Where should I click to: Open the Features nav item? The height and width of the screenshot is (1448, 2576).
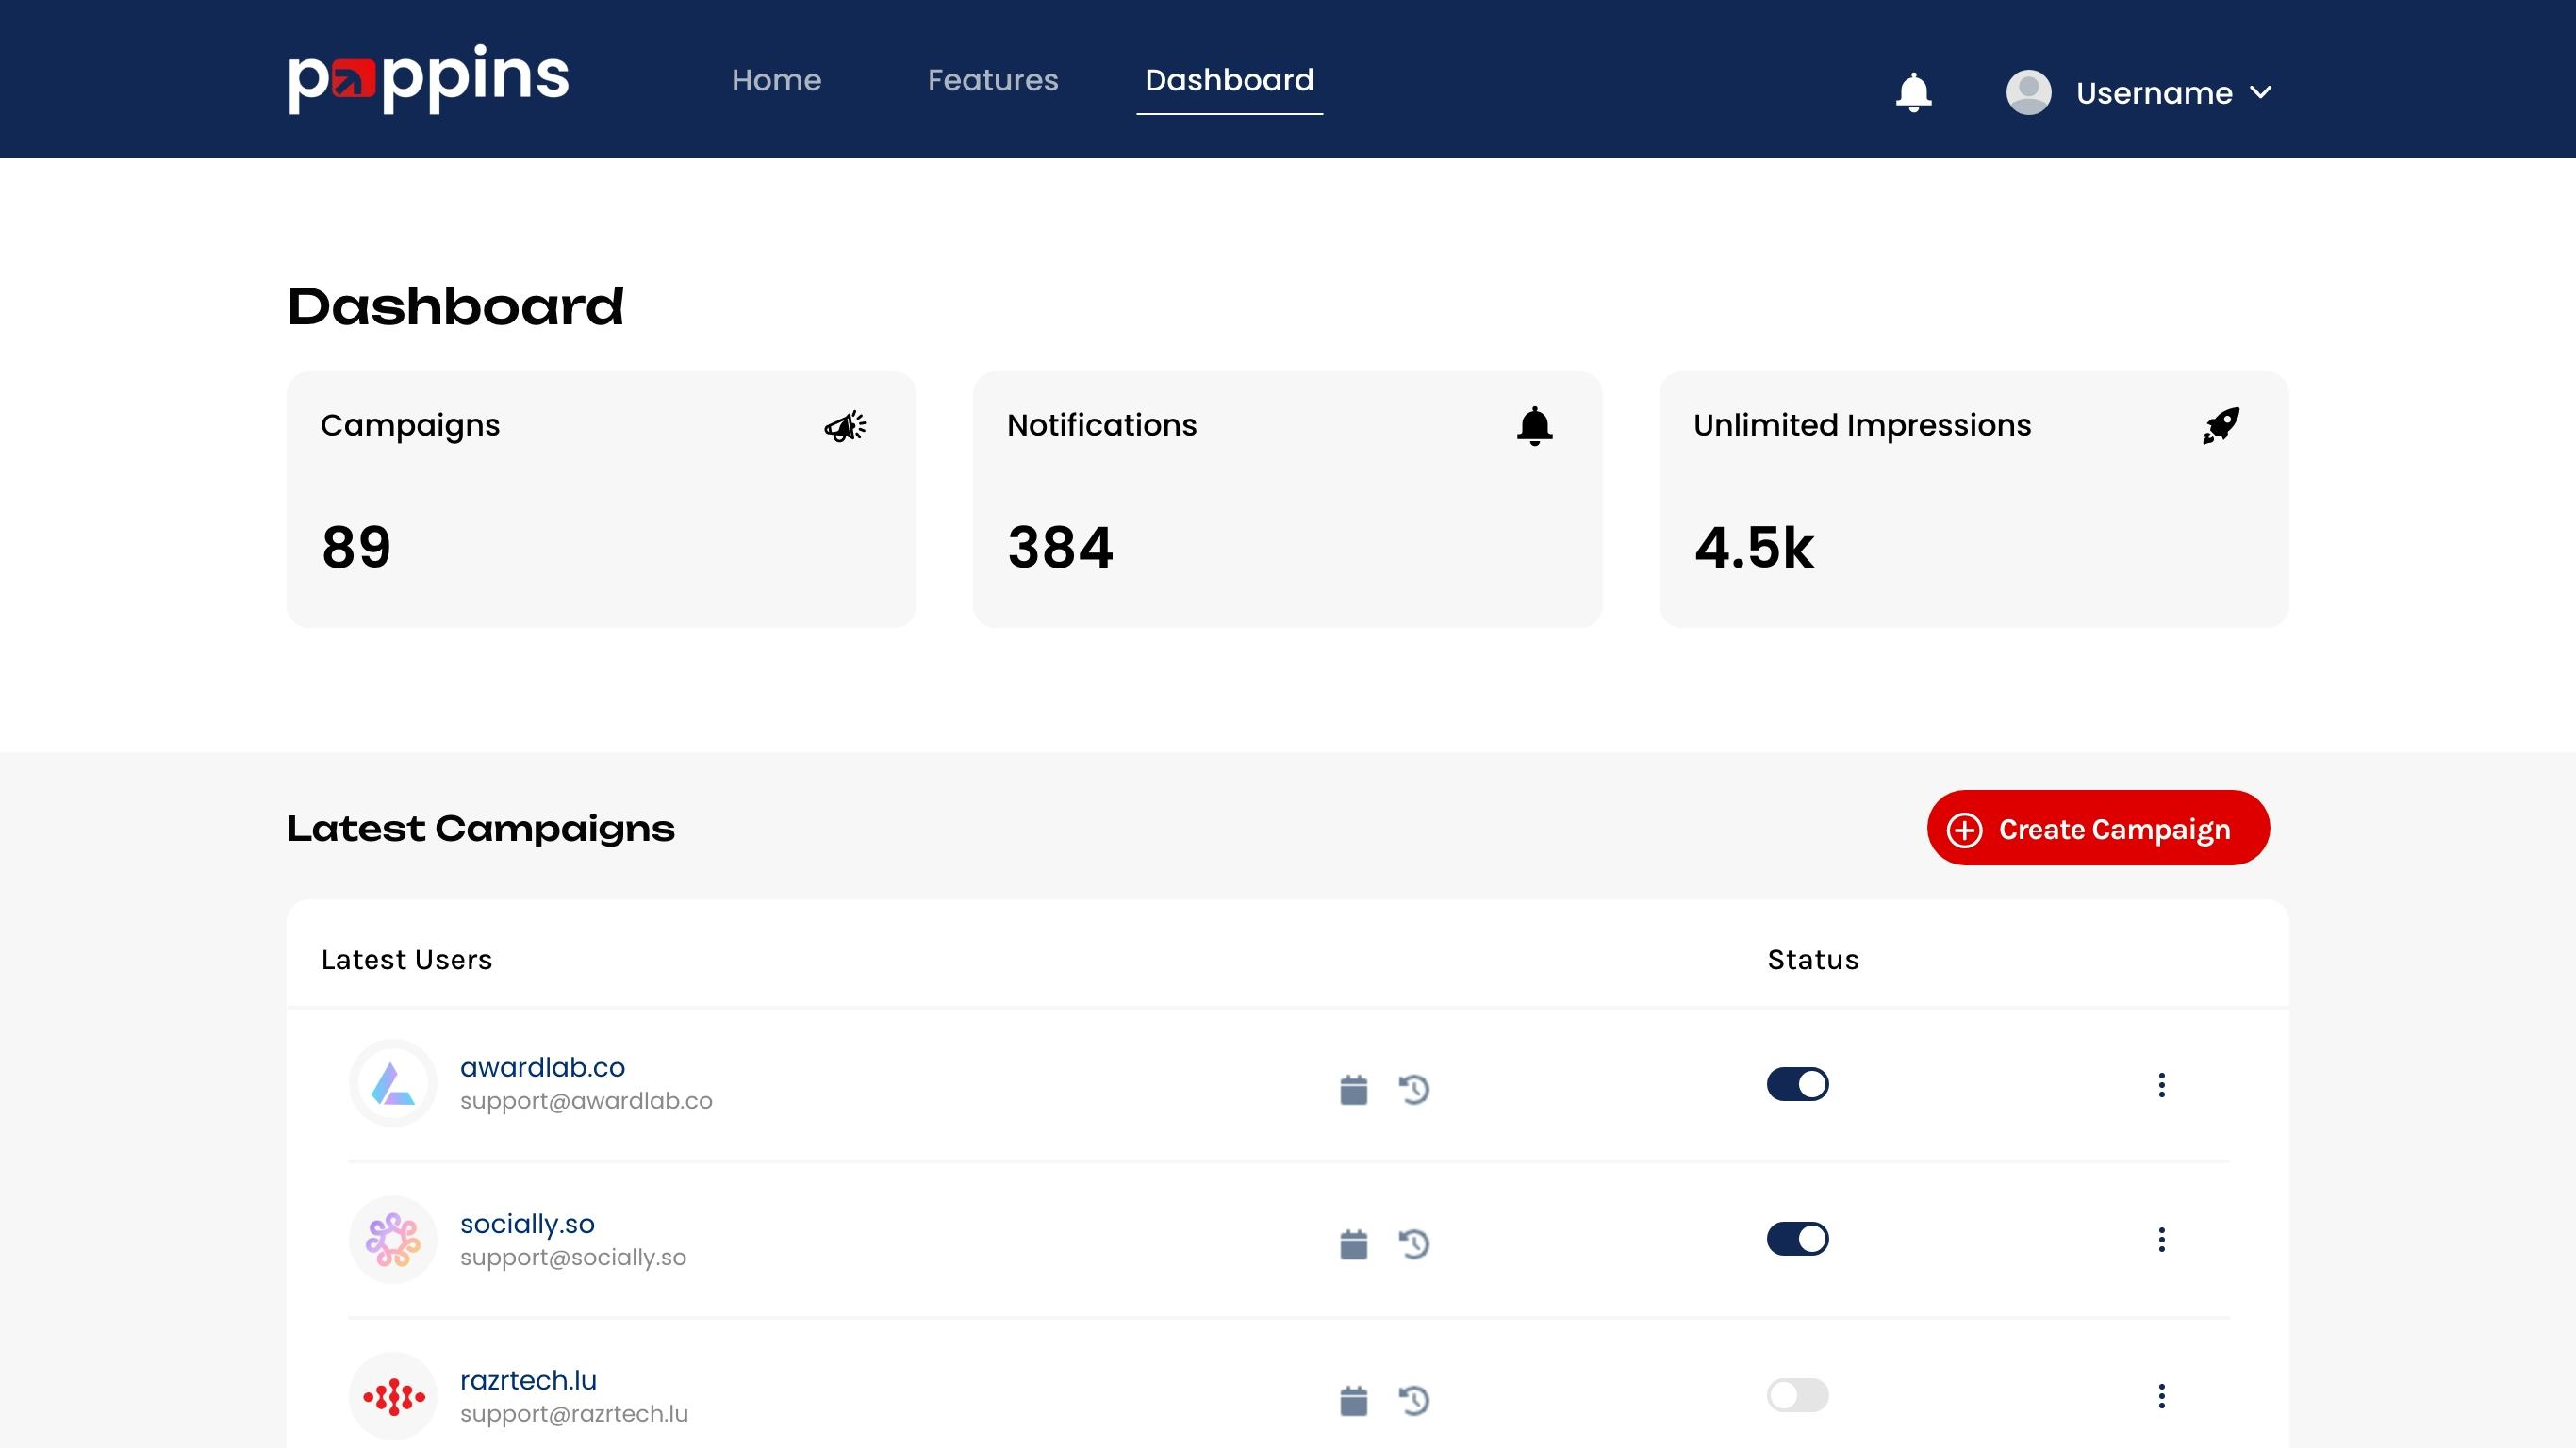point(992,80)
